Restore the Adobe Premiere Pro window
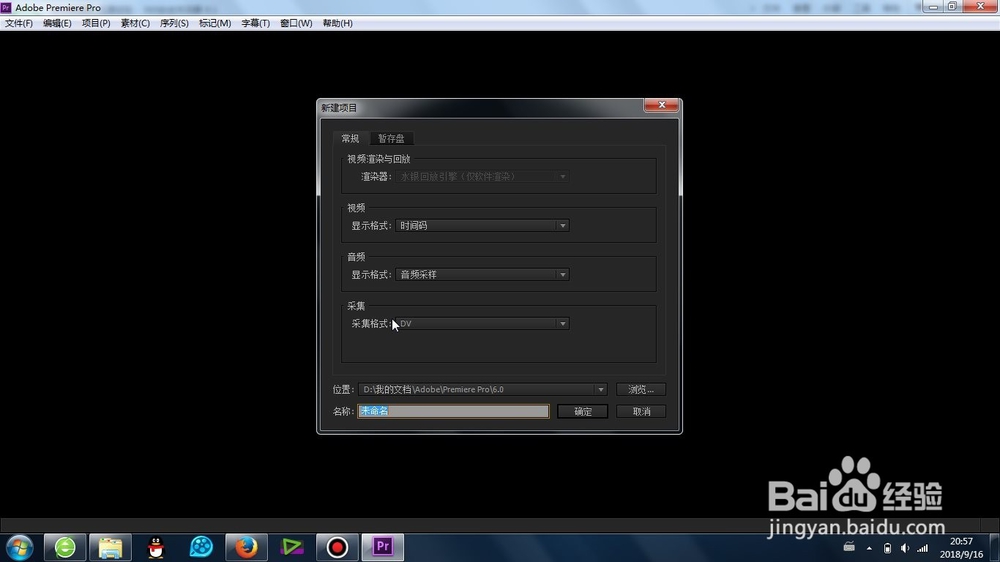The width and height of the screenshot is (1000, 562). point(952,7)
